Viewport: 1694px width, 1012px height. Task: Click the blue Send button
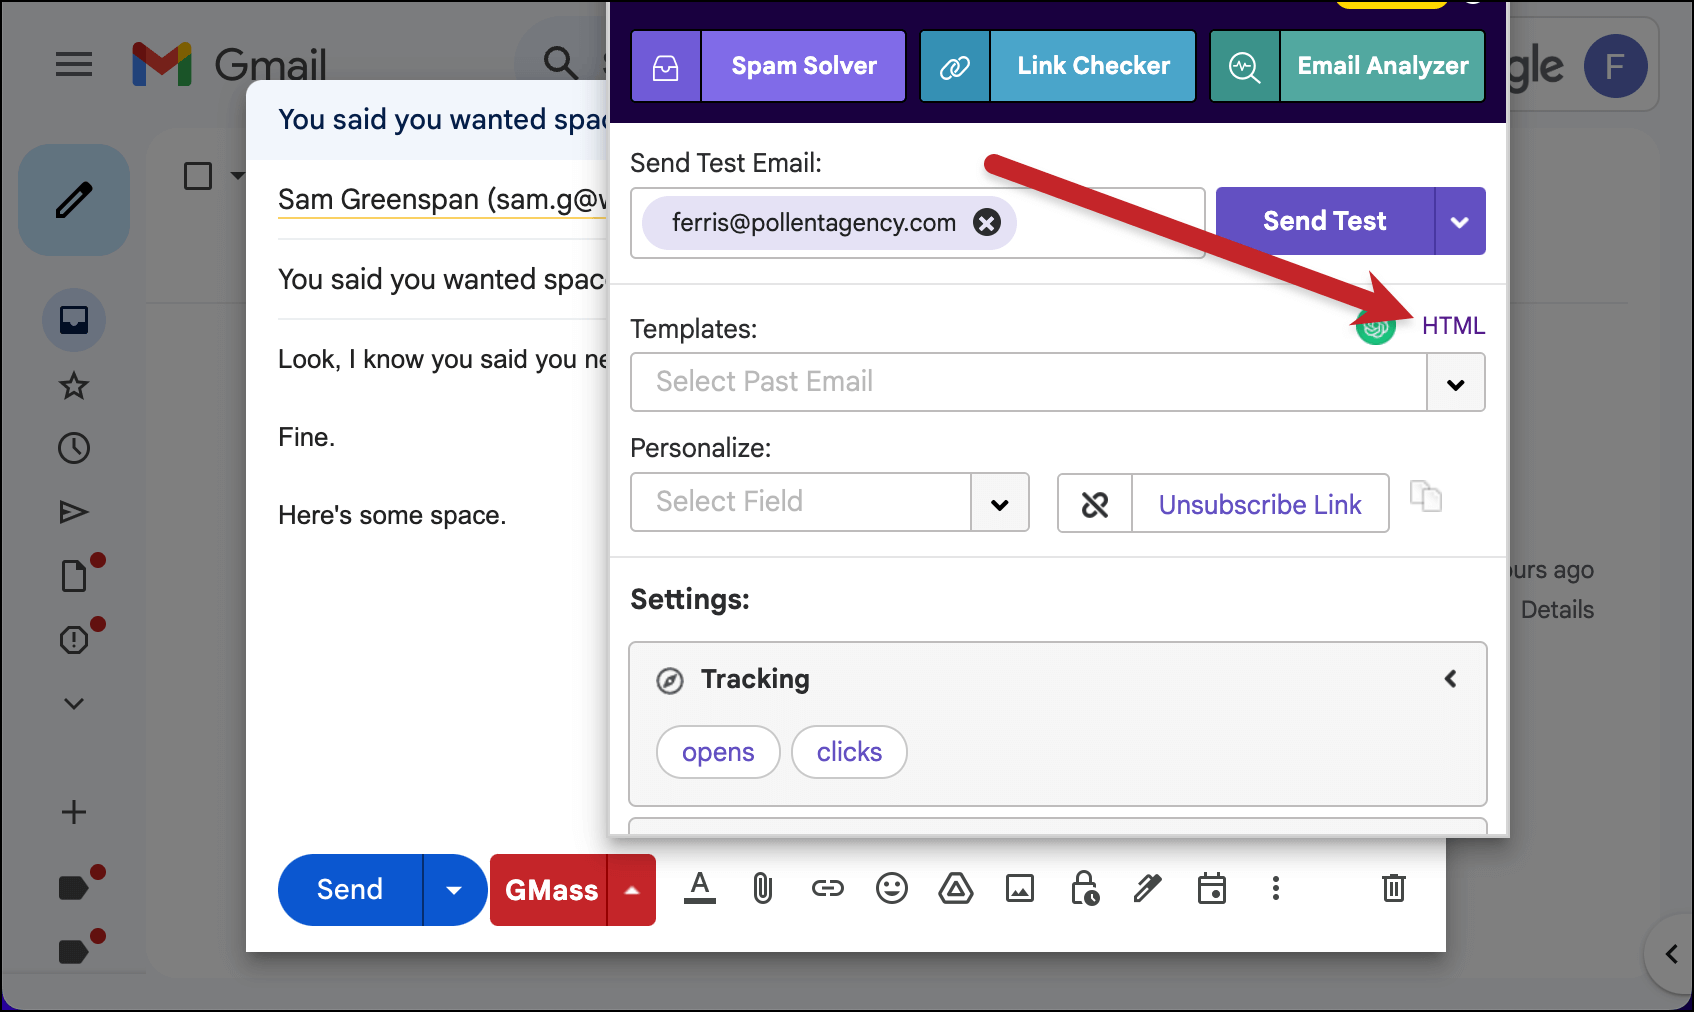point(350,890)
